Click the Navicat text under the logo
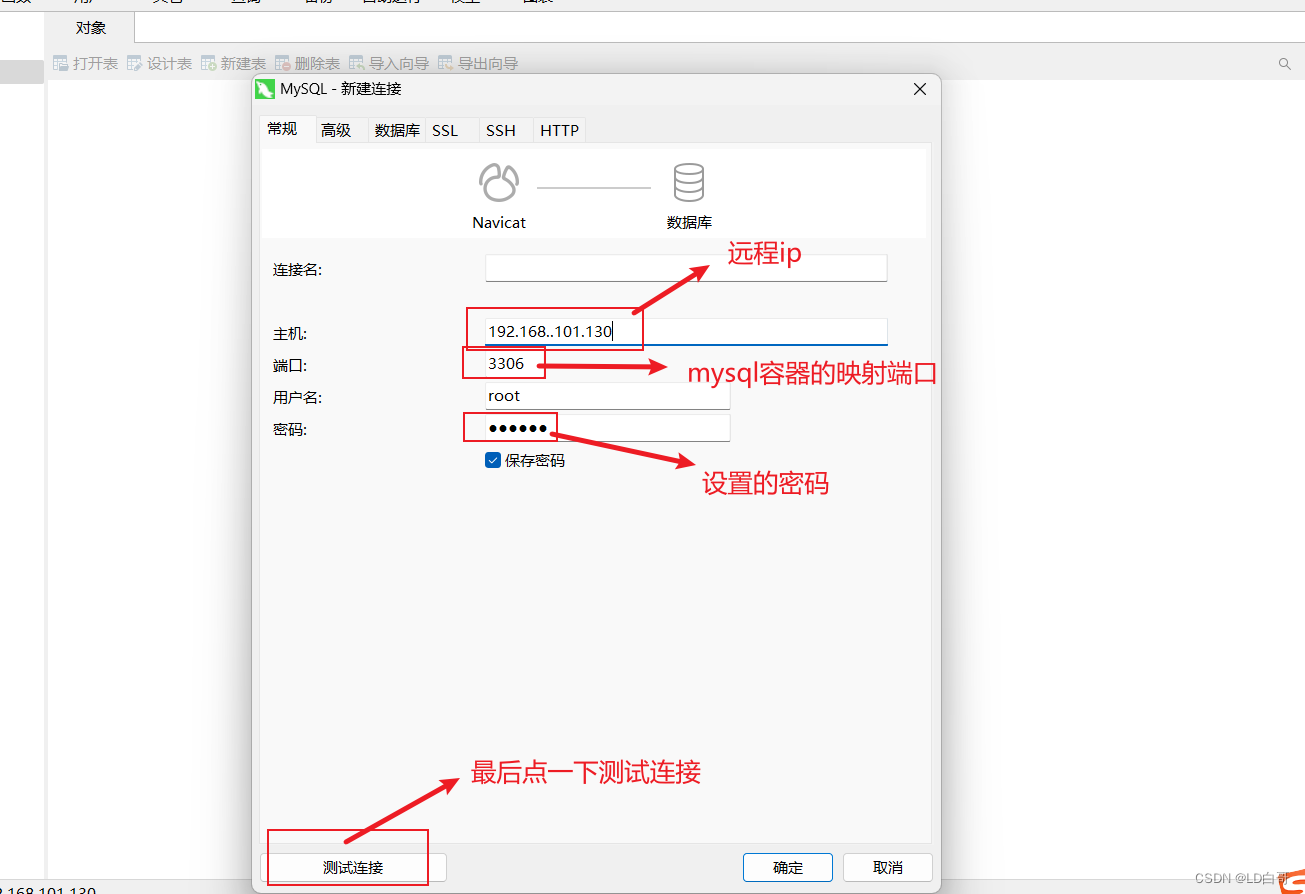This screenshot has width=1305, height=894. pos(499,222)
